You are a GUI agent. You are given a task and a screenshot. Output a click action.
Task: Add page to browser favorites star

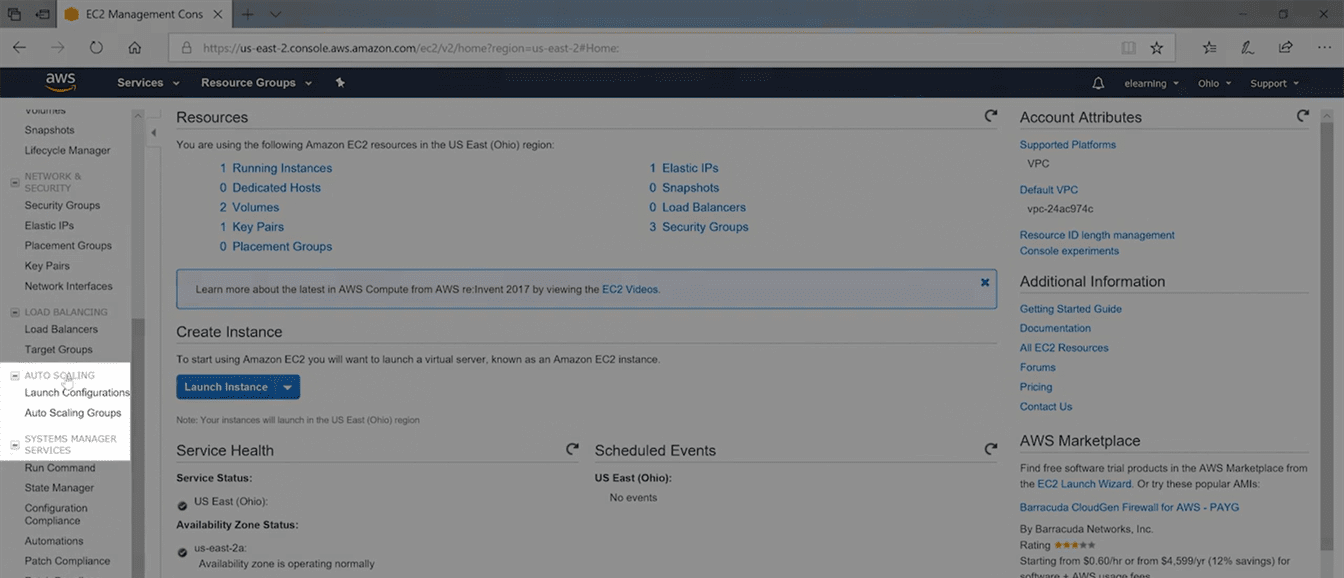tap(1156, 47)
